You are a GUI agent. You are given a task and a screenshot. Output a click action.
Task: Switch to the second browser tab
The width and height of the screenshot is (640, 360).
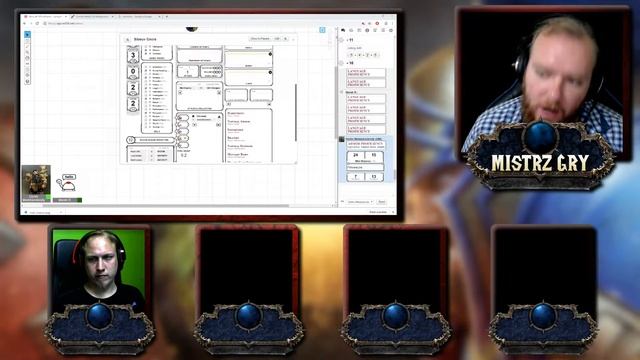point(92,17)
